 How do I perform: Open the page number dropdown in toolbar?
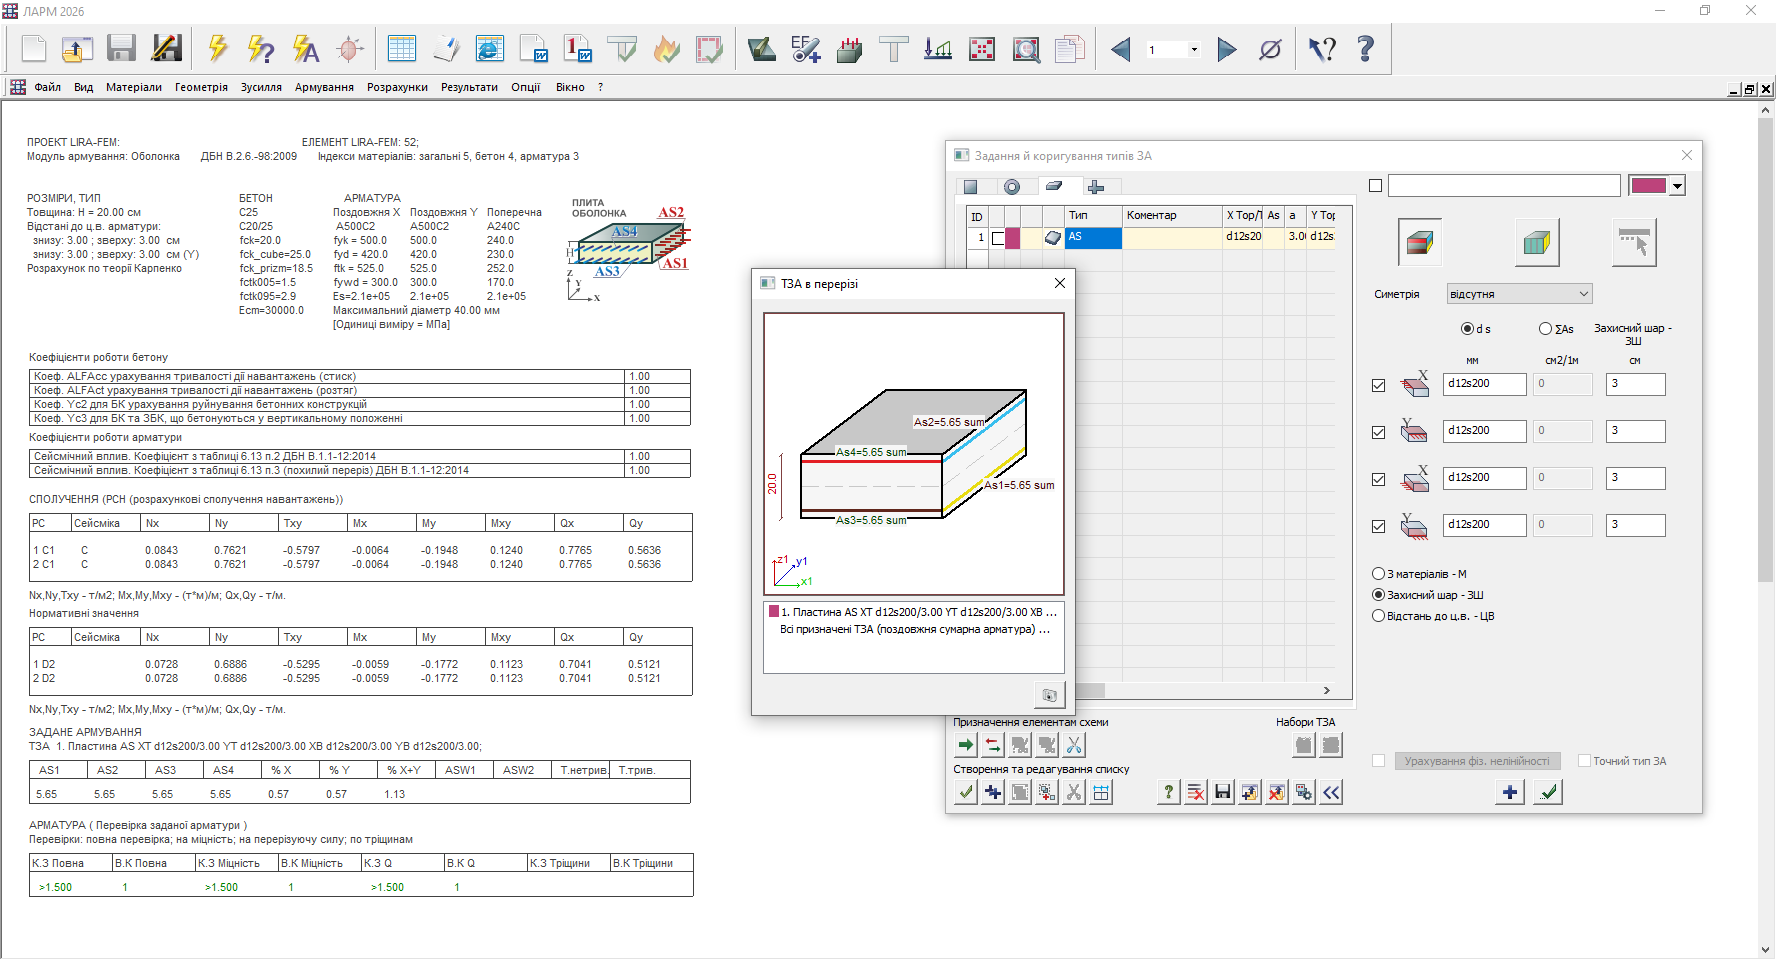pyautogui.click(x=1194, y=49)
